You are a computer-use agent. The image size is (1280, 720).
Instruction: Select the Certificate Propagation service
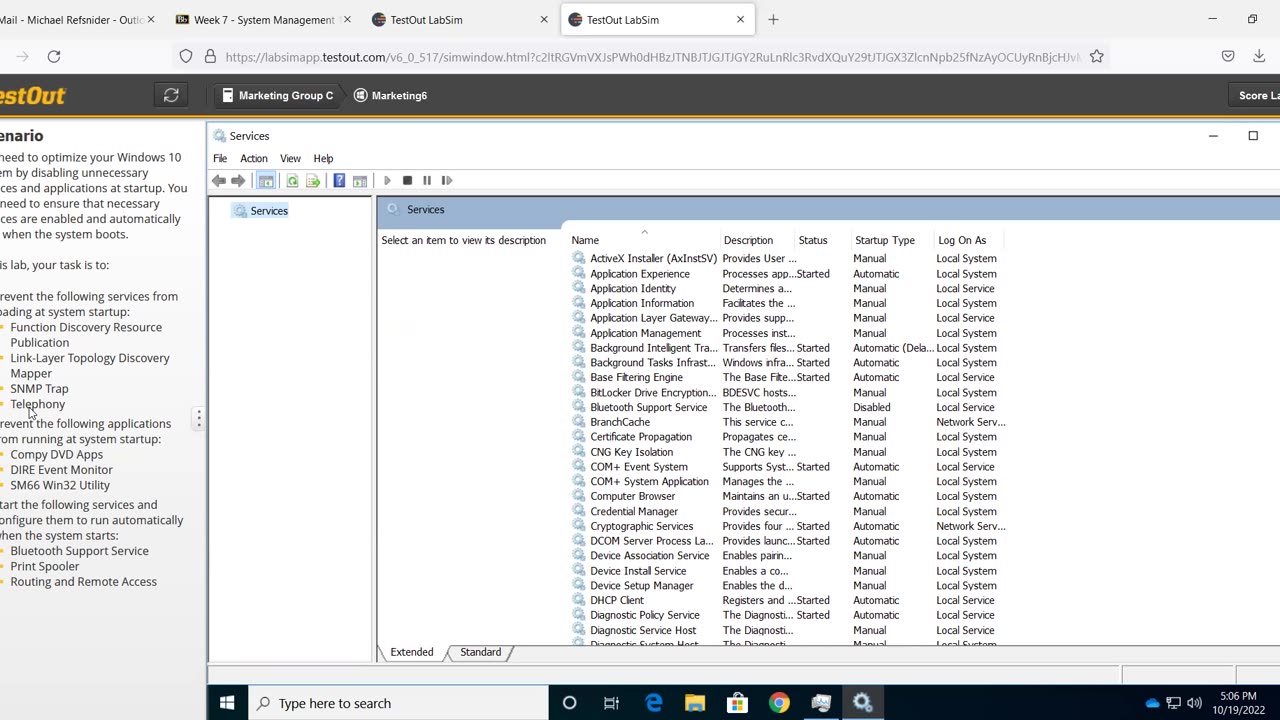pos(788,437)
